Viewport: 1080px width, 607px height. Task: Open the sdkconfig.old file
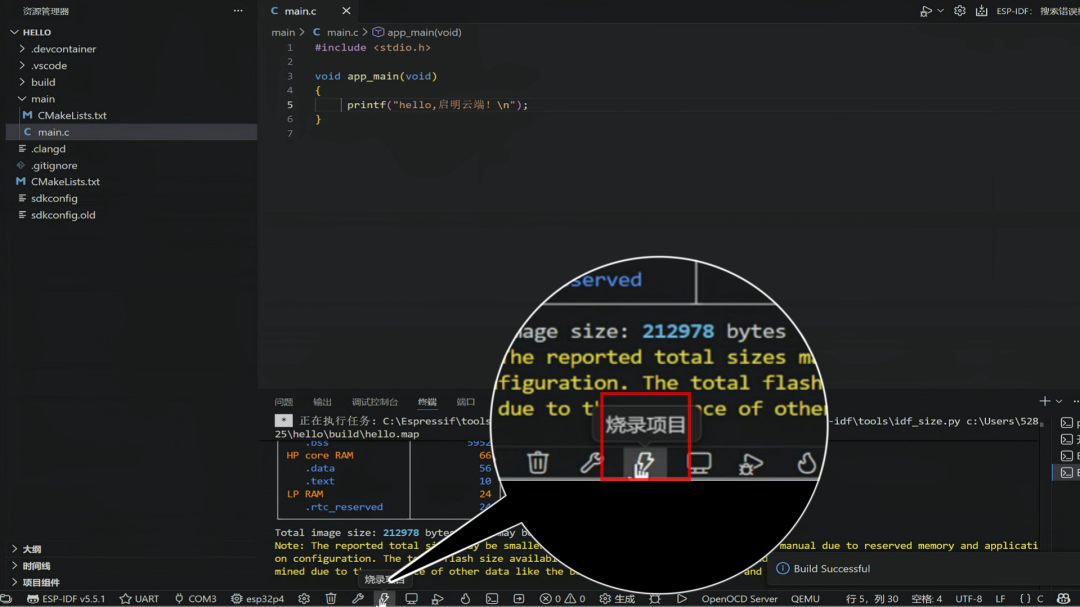63,215
